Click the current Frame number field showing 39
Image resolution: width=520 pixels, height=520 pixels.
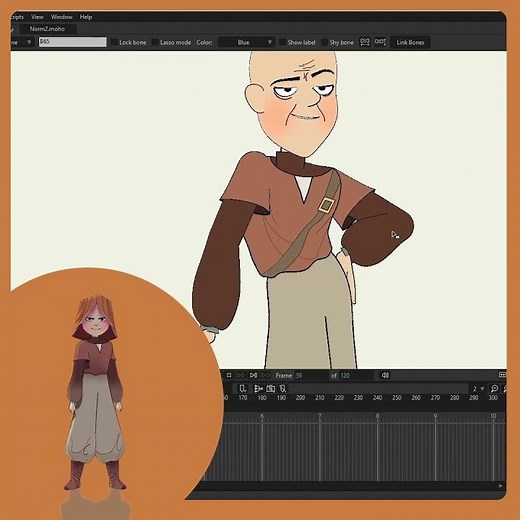click(310, 376)
